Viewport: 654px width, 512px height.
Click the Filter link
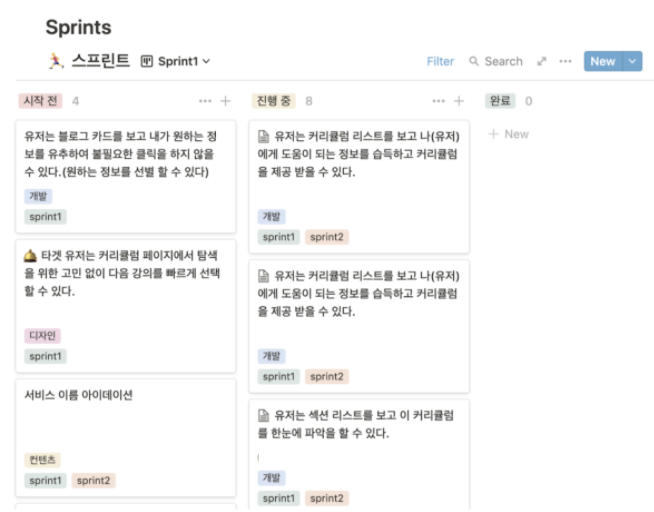440,61
